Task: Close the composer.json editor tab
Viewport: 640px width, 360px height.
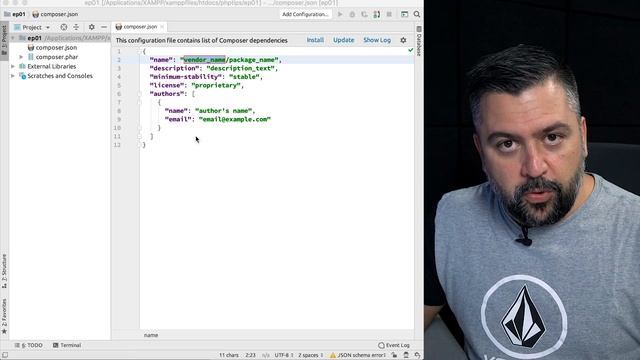Action: point(162,27)
